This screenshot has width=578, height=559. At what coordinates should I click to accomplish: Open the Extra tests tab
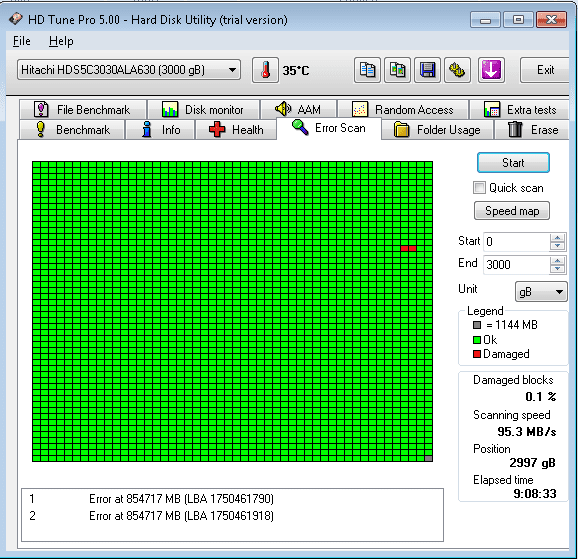tap(520, 110)
